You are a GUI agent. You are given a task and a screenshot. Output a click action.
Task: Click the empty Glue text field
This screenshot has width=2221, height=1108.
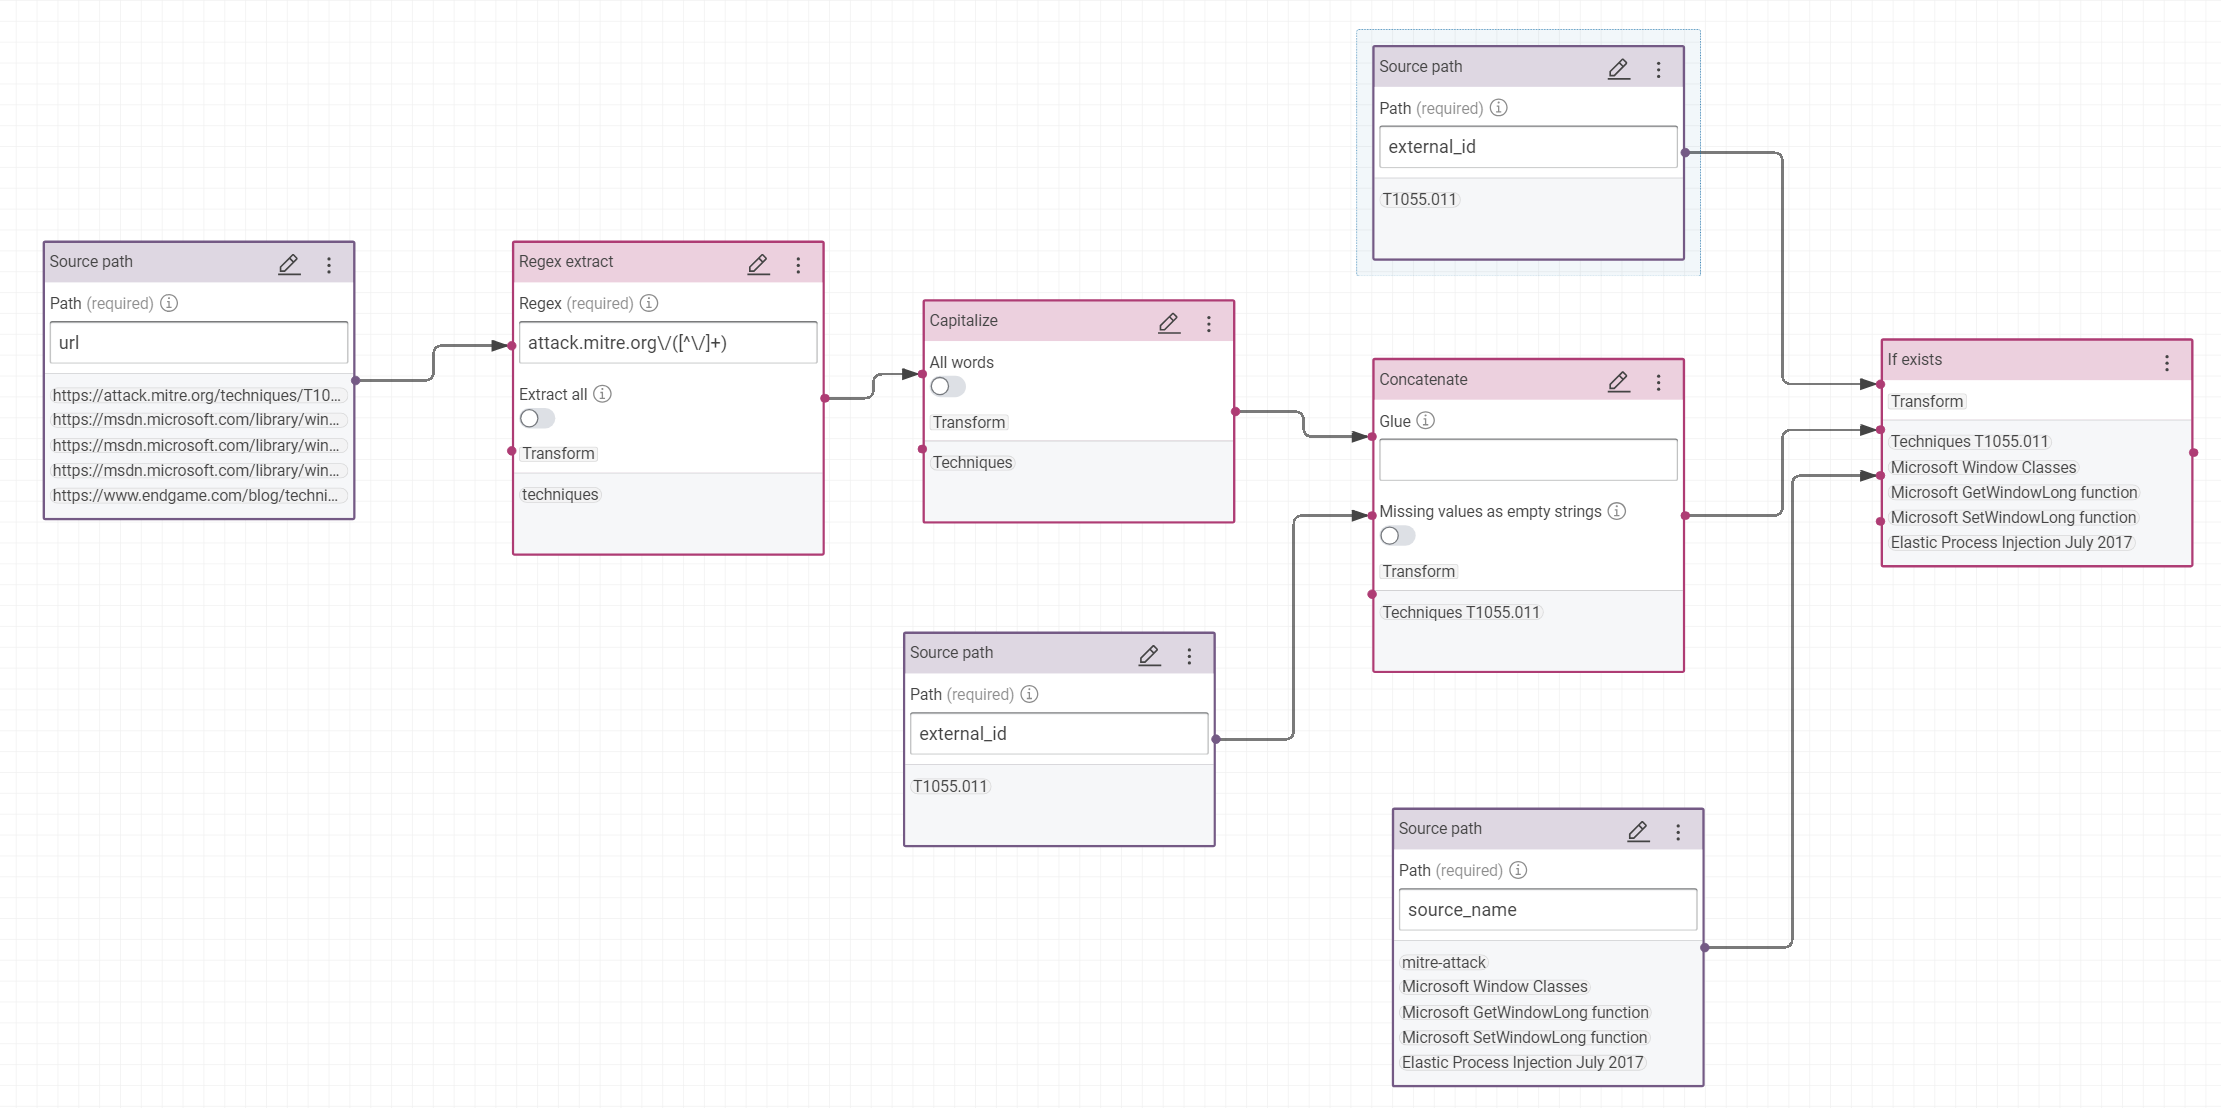pyautogui.click(x=1527, y=460)
